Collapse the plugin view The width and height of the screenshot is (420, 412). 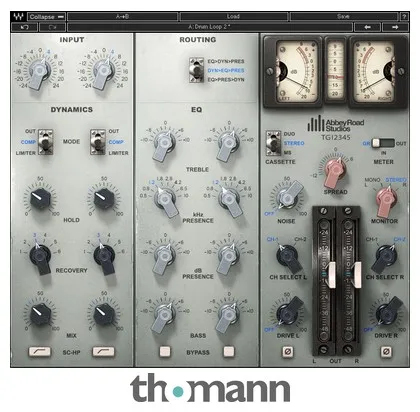point(47,16)
